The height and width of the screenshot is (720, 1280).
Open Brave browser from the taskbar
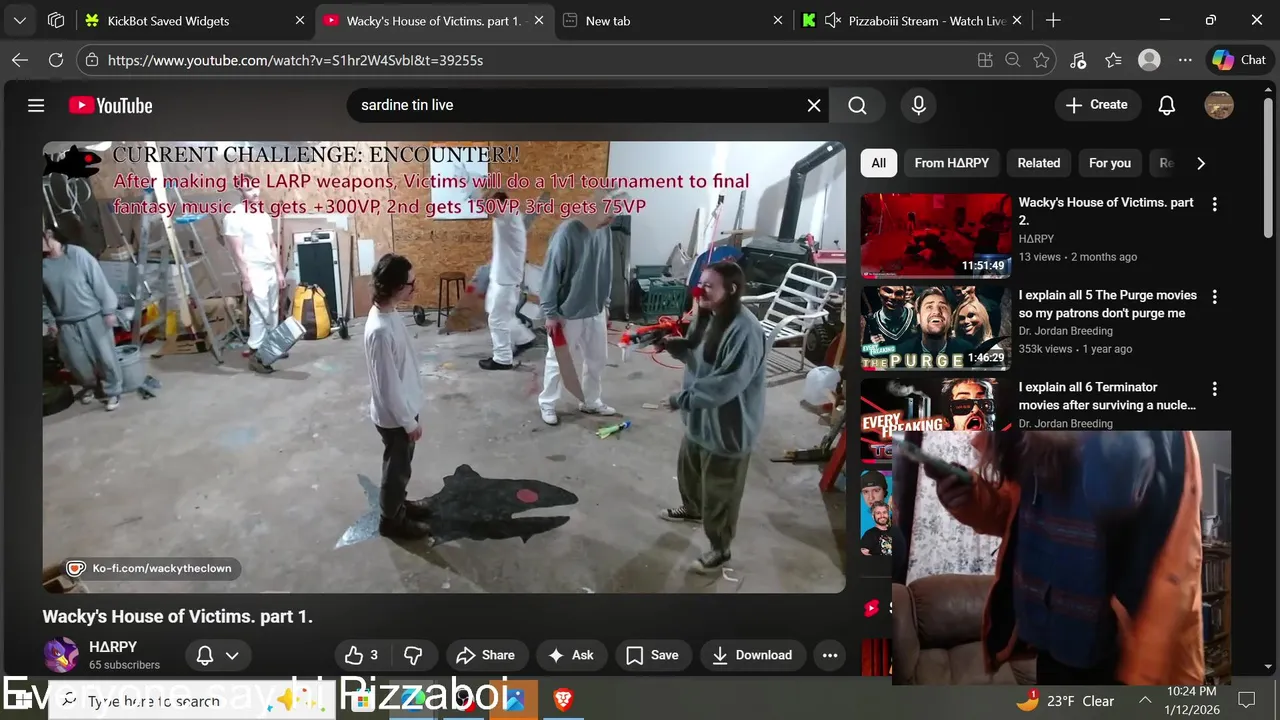[563, 700]
